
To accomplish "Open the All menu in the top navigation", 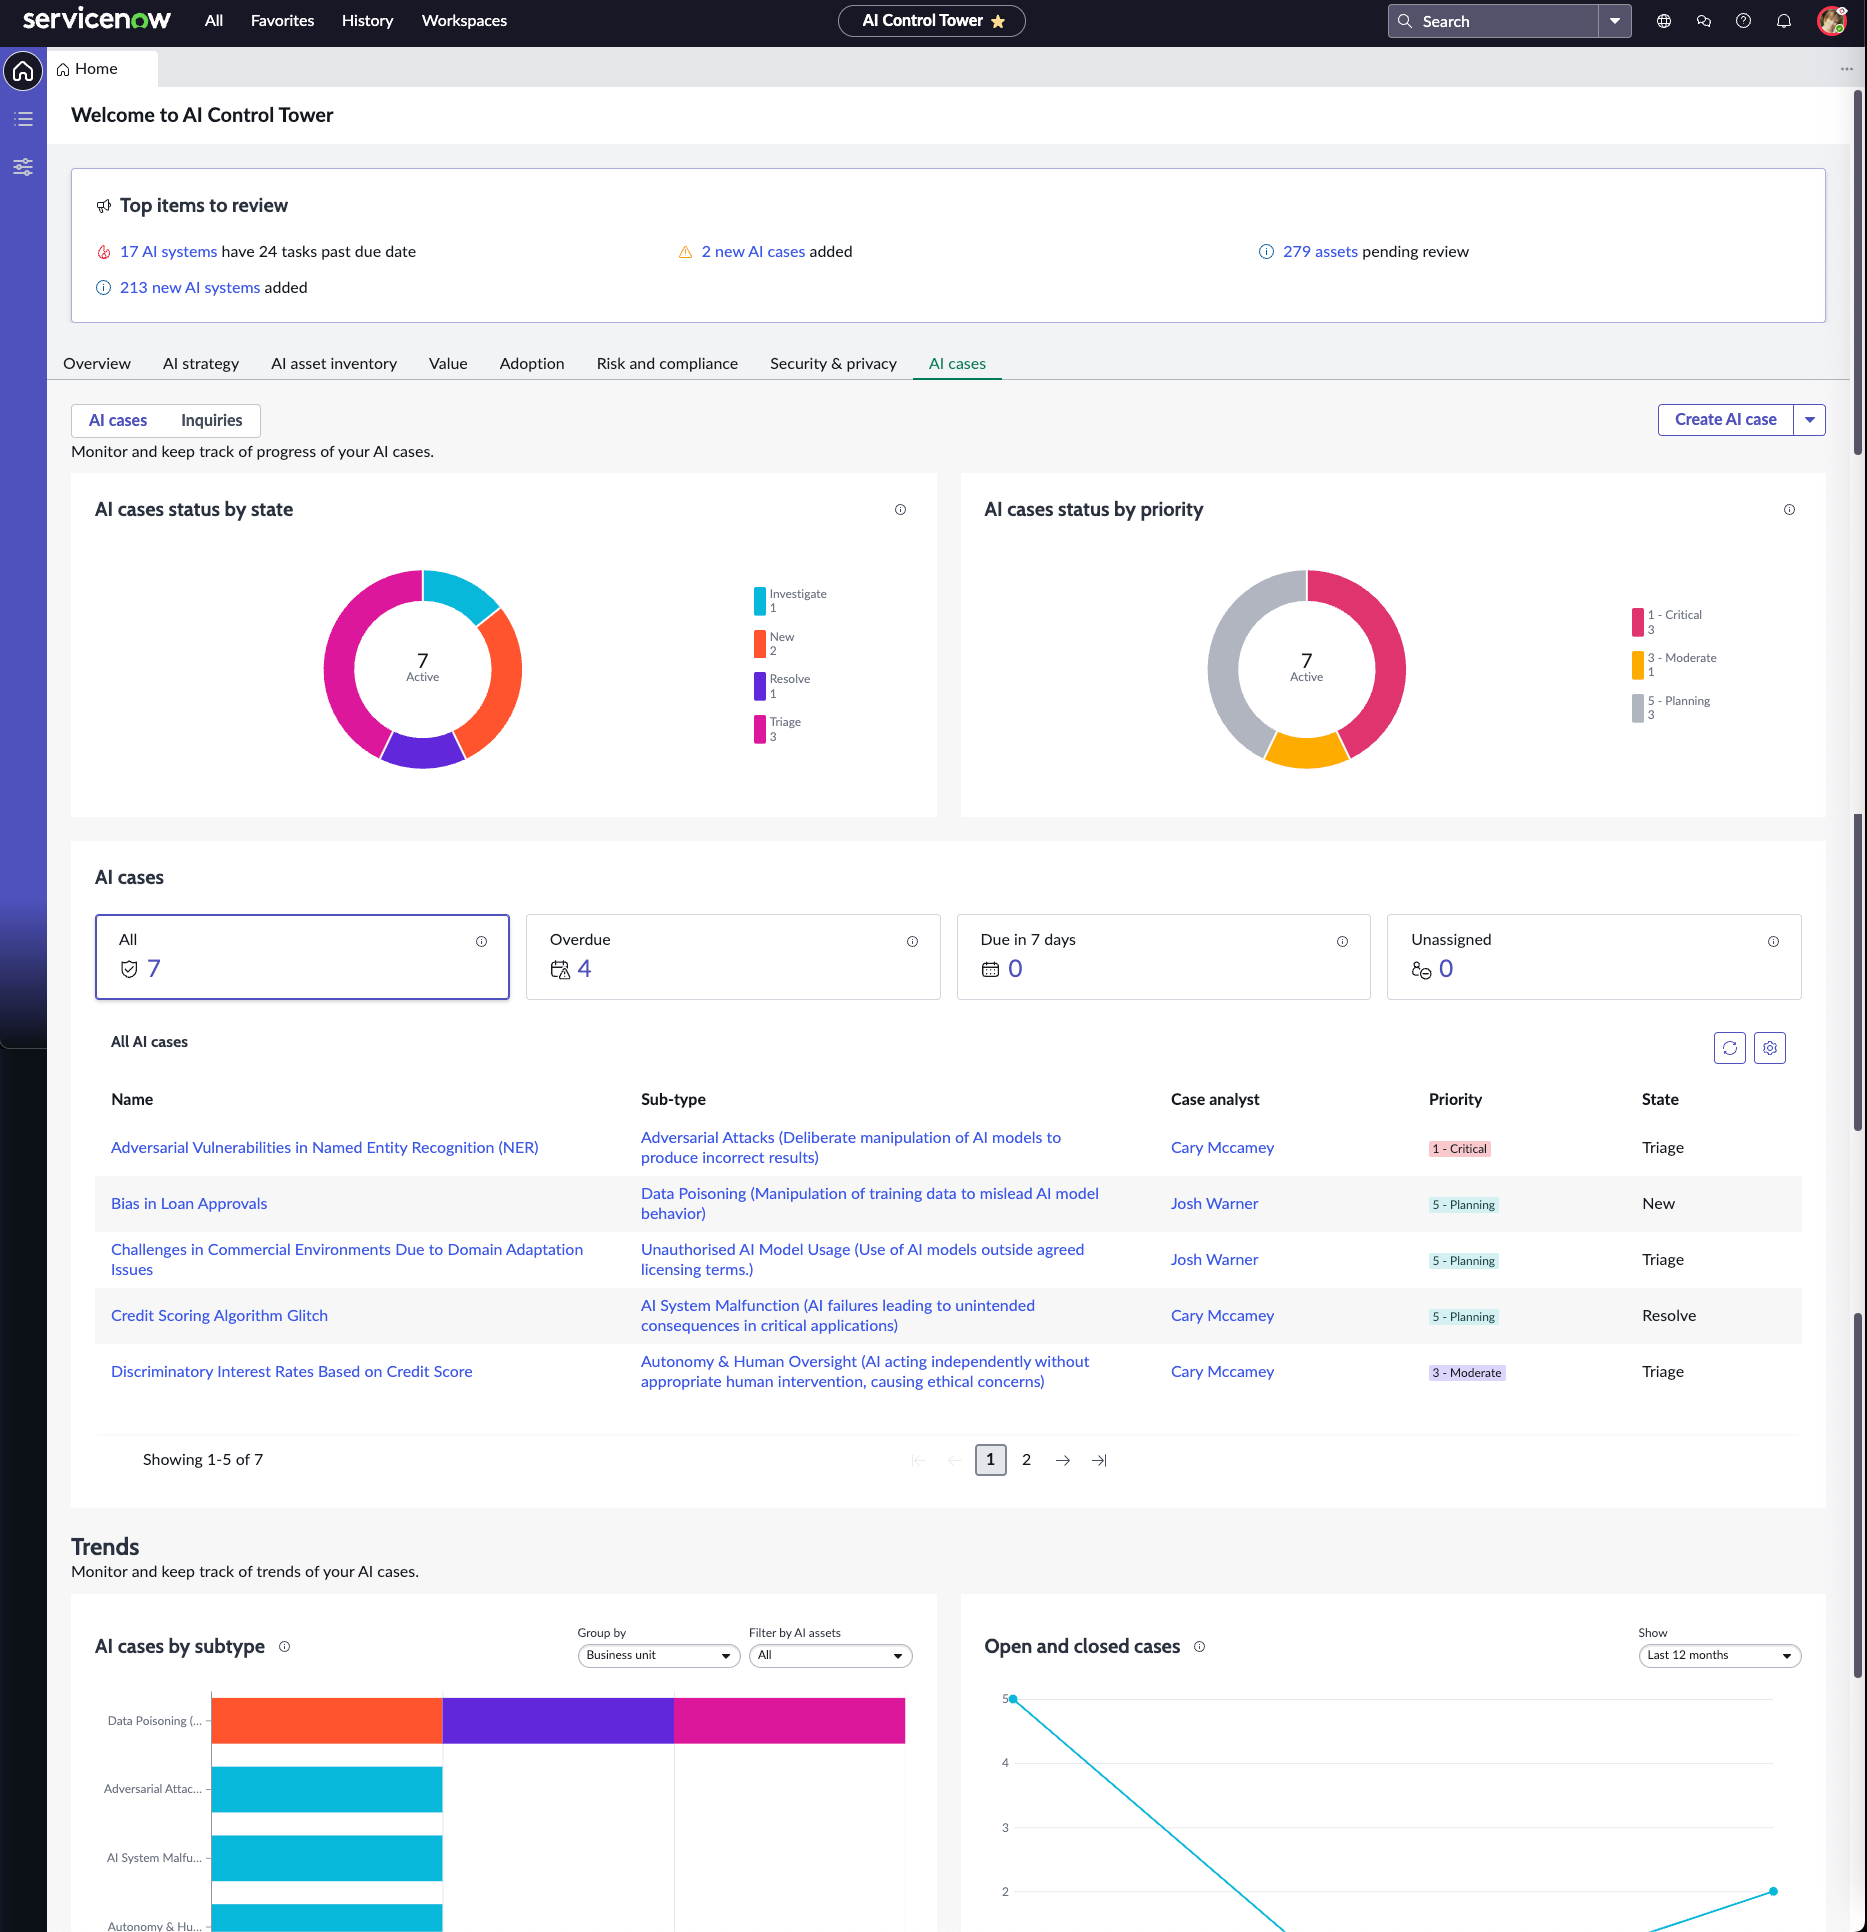I will pyautogui.click(x=214, y=21).
